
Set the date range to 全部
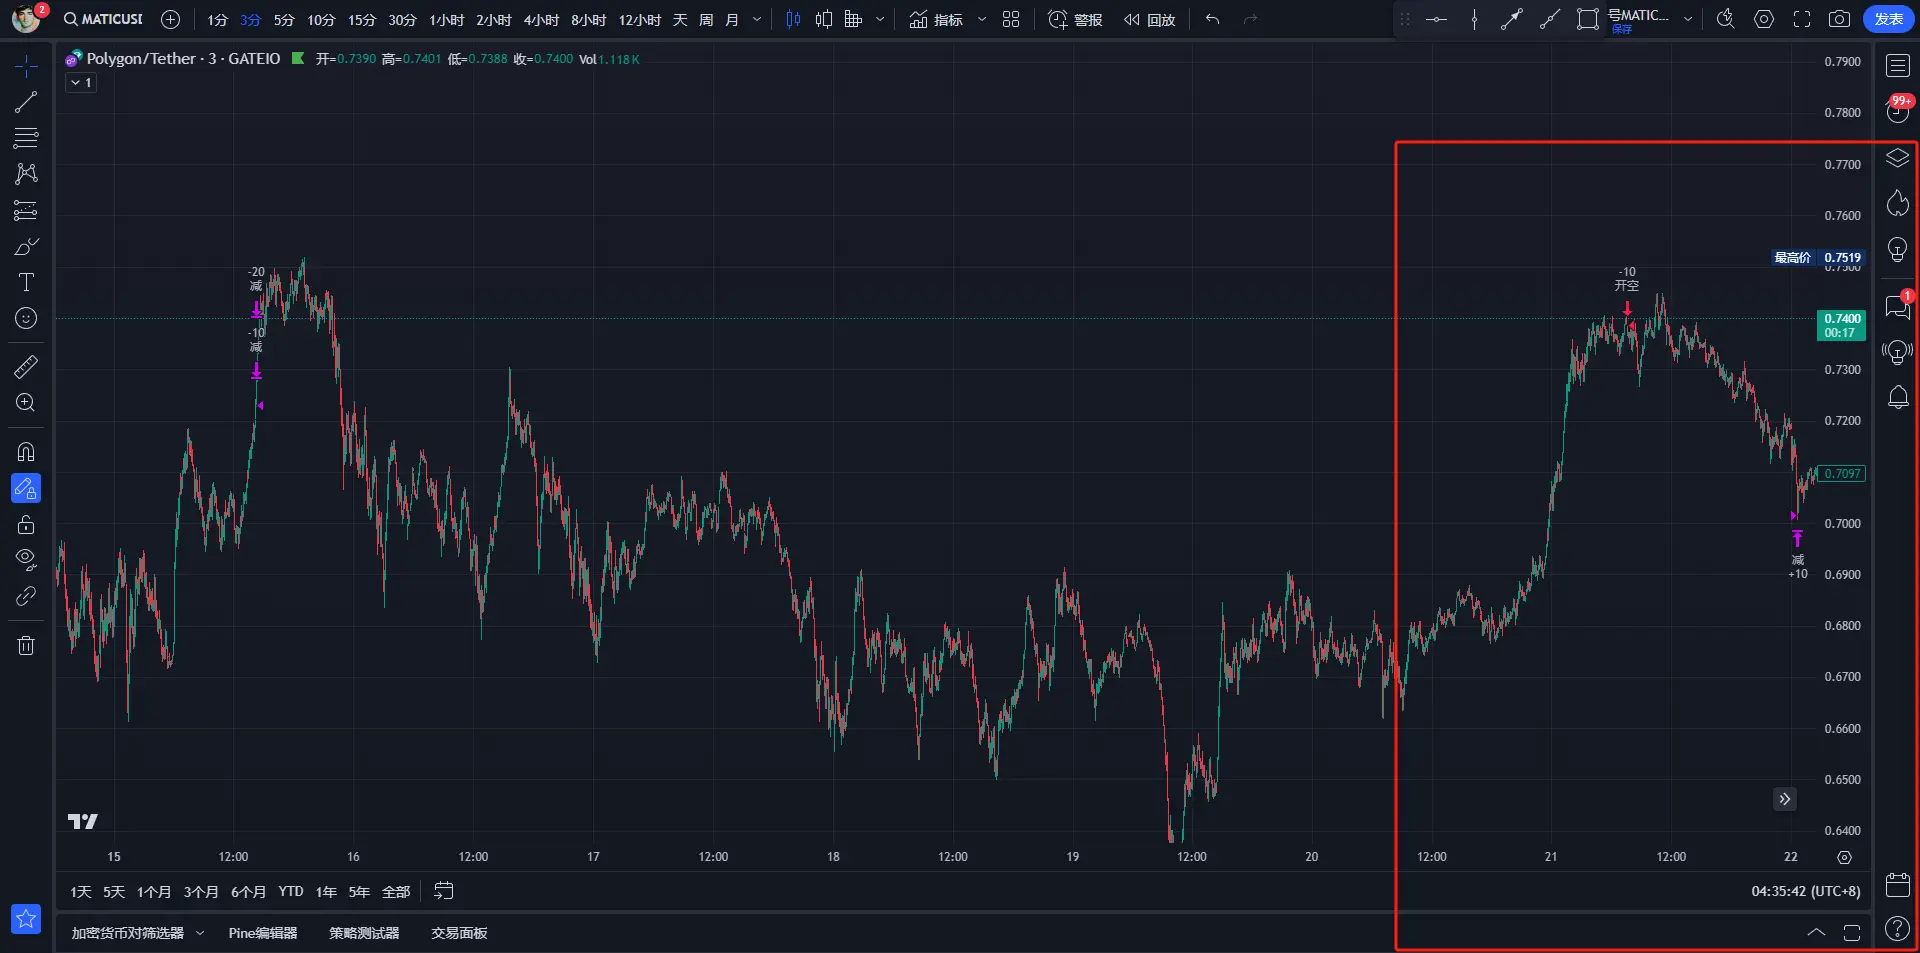click(396, 892)
